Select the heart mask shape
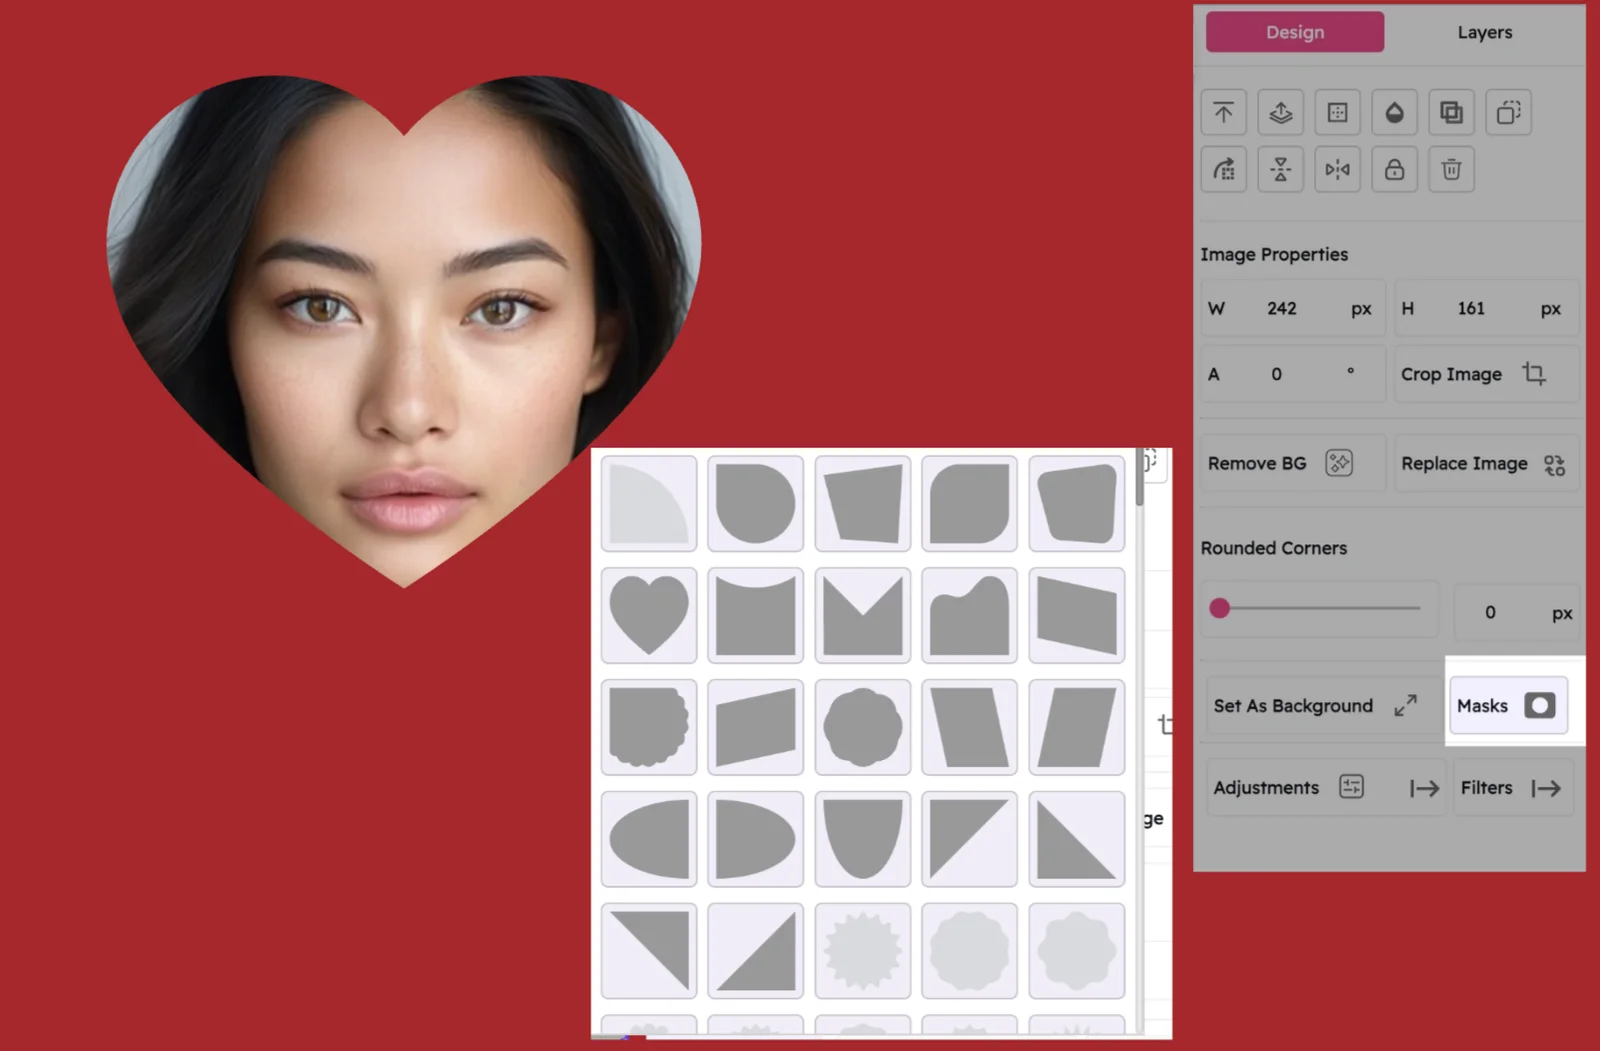The width and height of the screenshot is (1600, 1051). [x=649, y=615]
